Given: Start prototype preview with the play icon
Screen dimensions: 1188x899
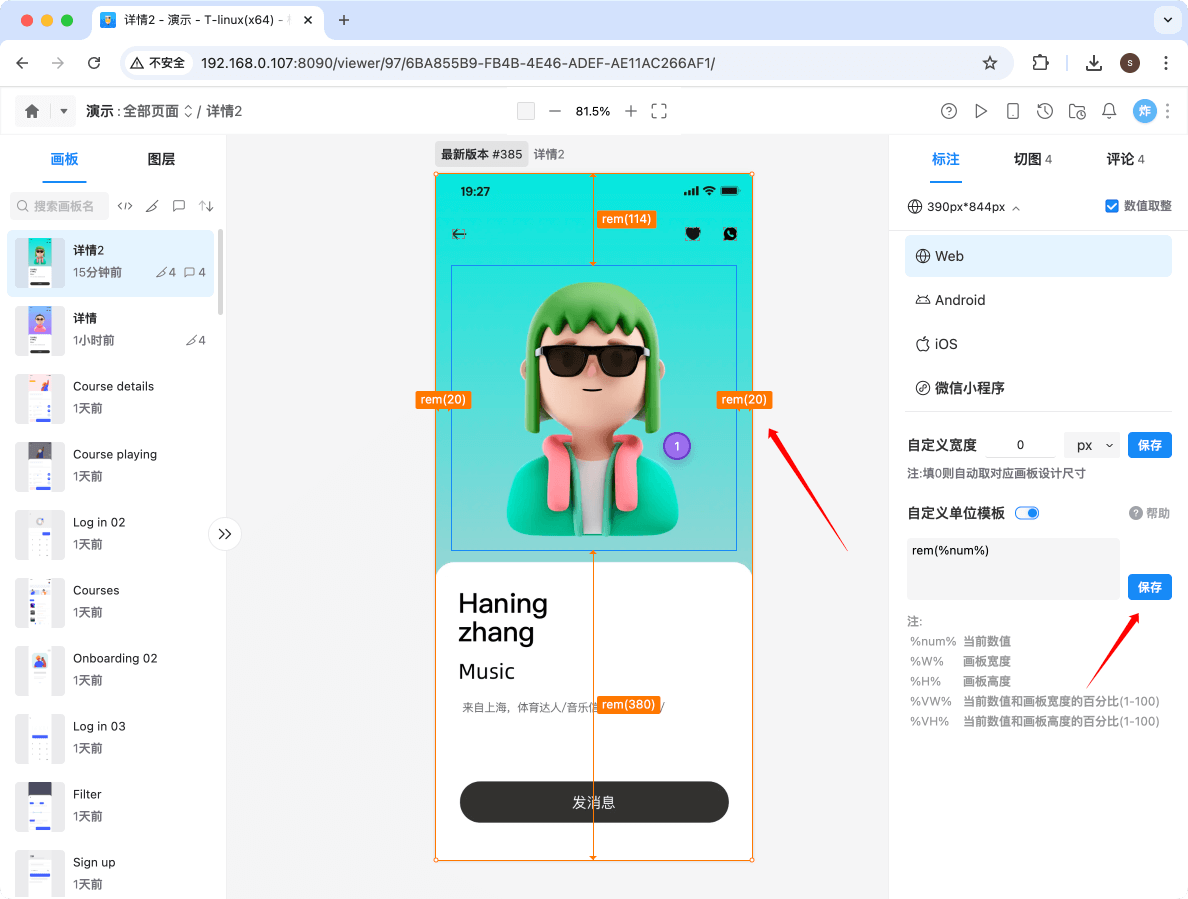Looking at the screenshot, I should pos(981,111).
